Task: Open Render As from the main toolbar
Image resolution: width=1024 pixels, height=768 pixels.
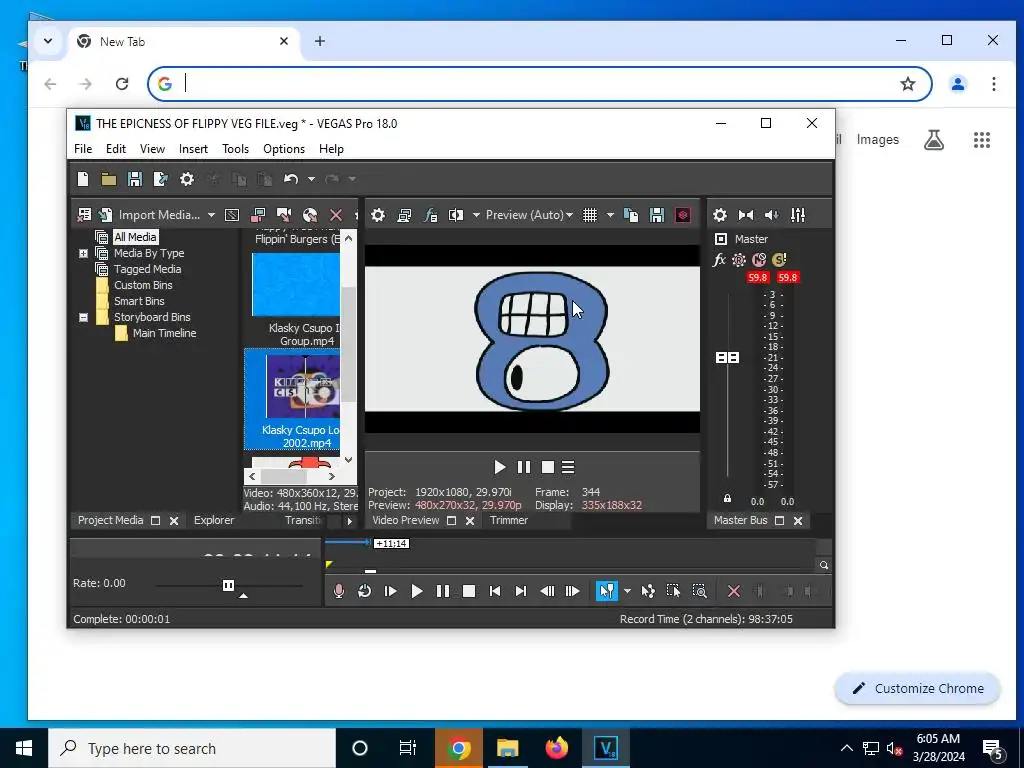Action: (x=161, y=179)
